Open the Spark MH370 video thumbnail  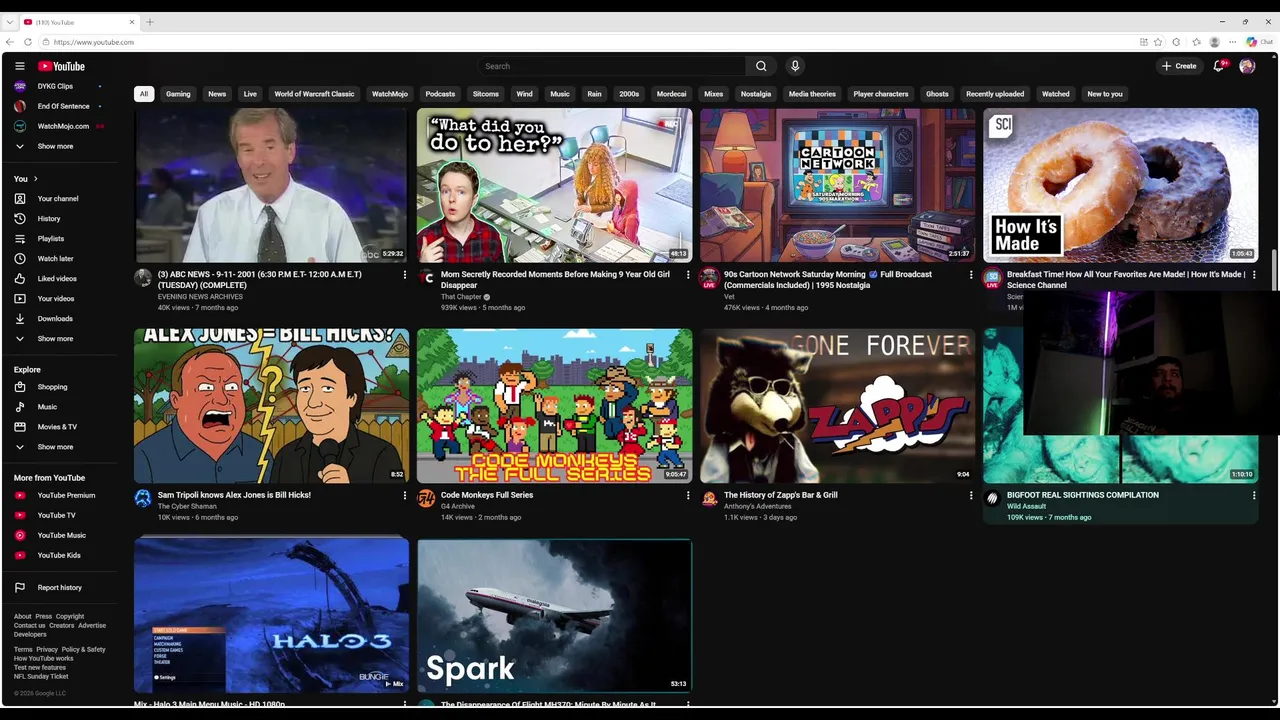click(x=554, y=616)
